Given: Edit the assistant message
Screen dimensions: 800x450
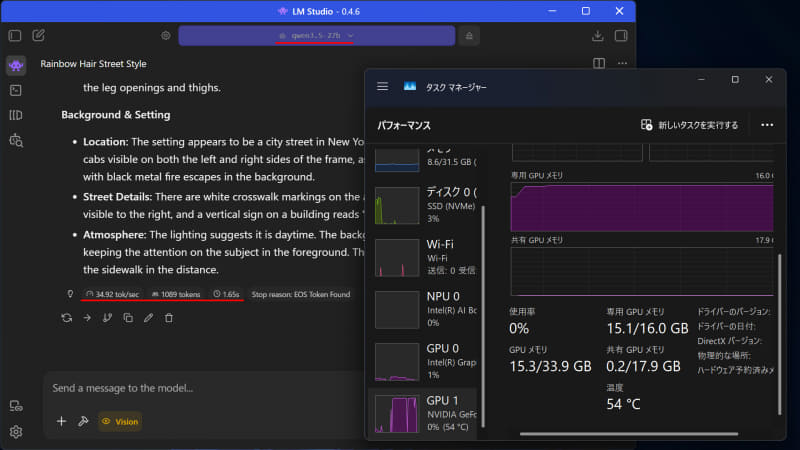Looking at the screenshot, I should [148, 318].
